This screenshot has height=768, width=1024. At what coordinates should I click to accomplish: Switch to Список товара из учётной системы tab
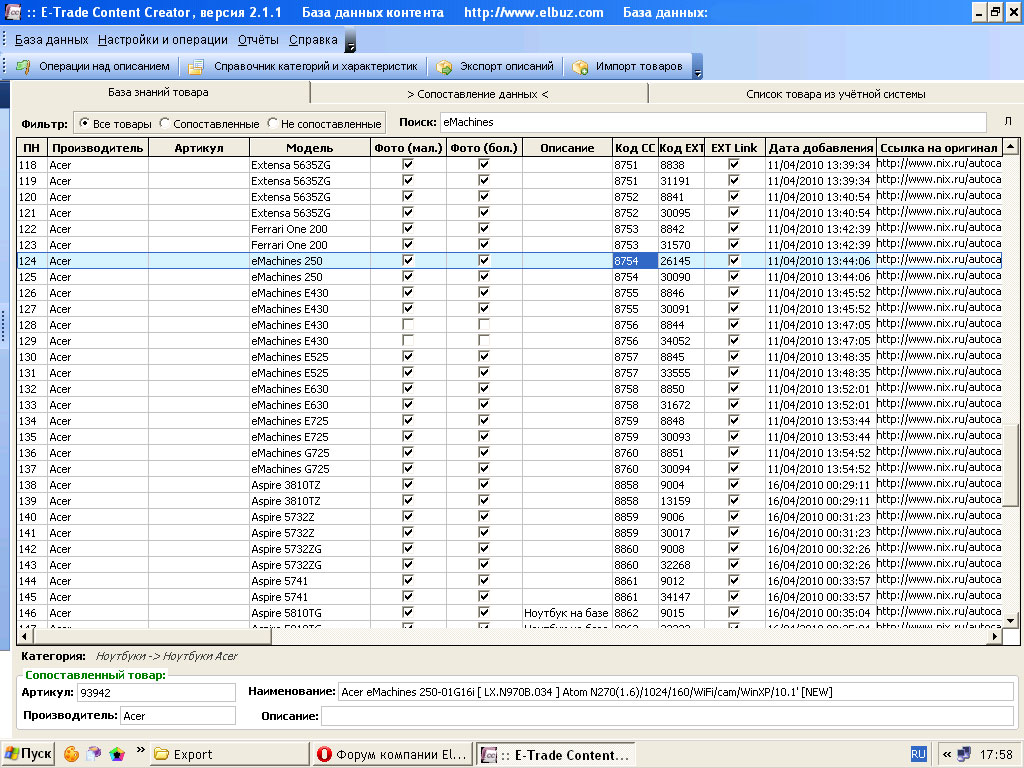pos(836,94)
